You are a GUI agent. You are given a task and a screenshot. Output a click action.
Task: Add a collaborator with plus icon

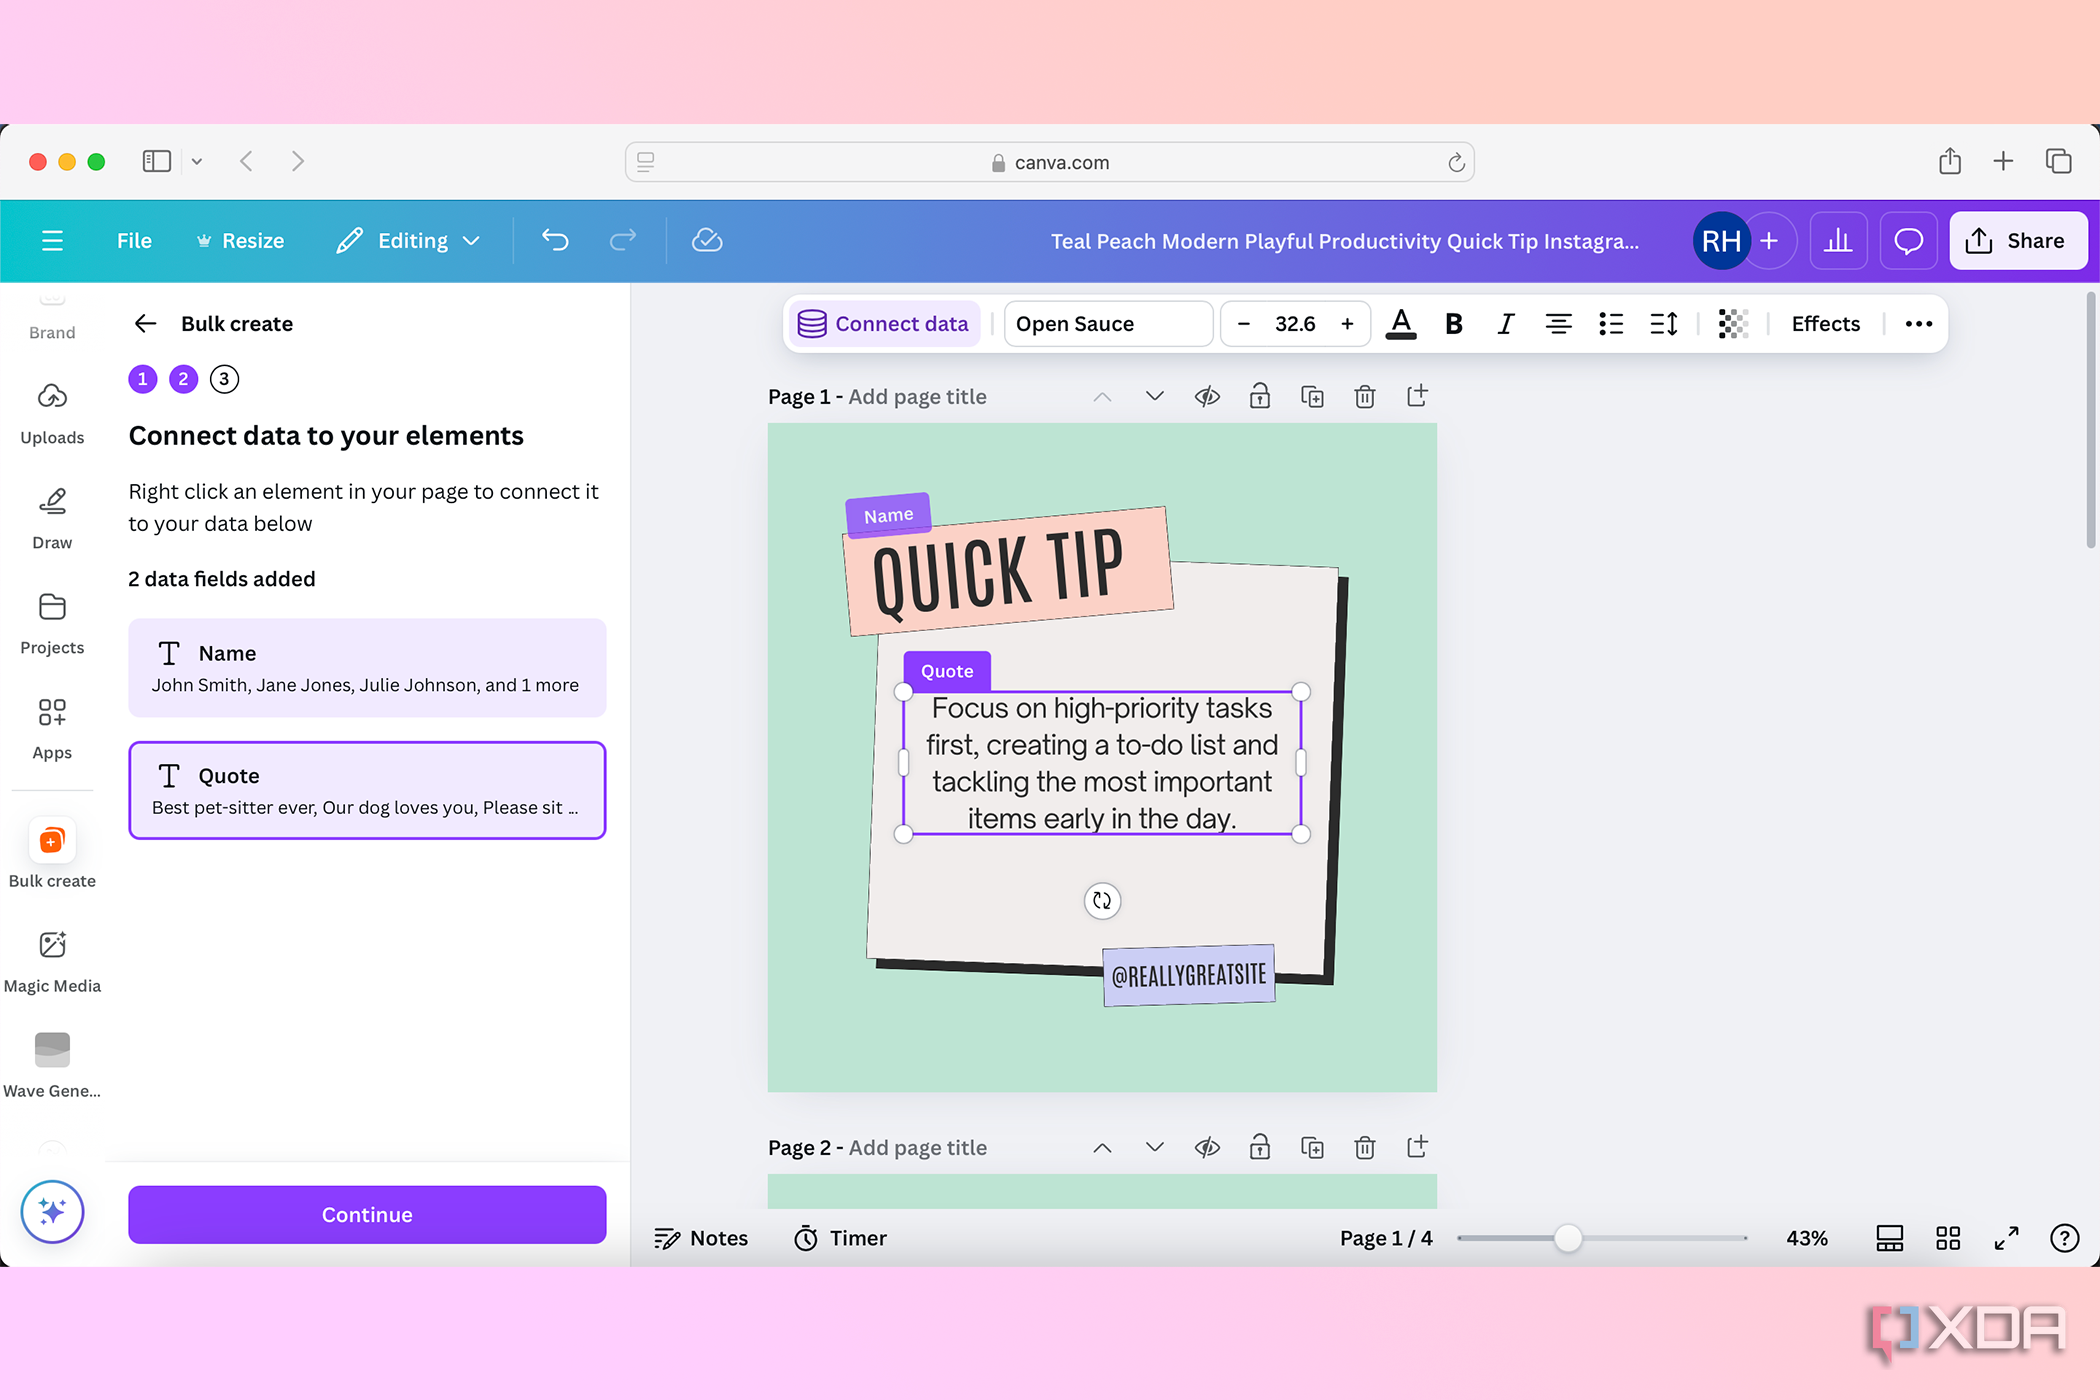click(x=1770, y=241)
